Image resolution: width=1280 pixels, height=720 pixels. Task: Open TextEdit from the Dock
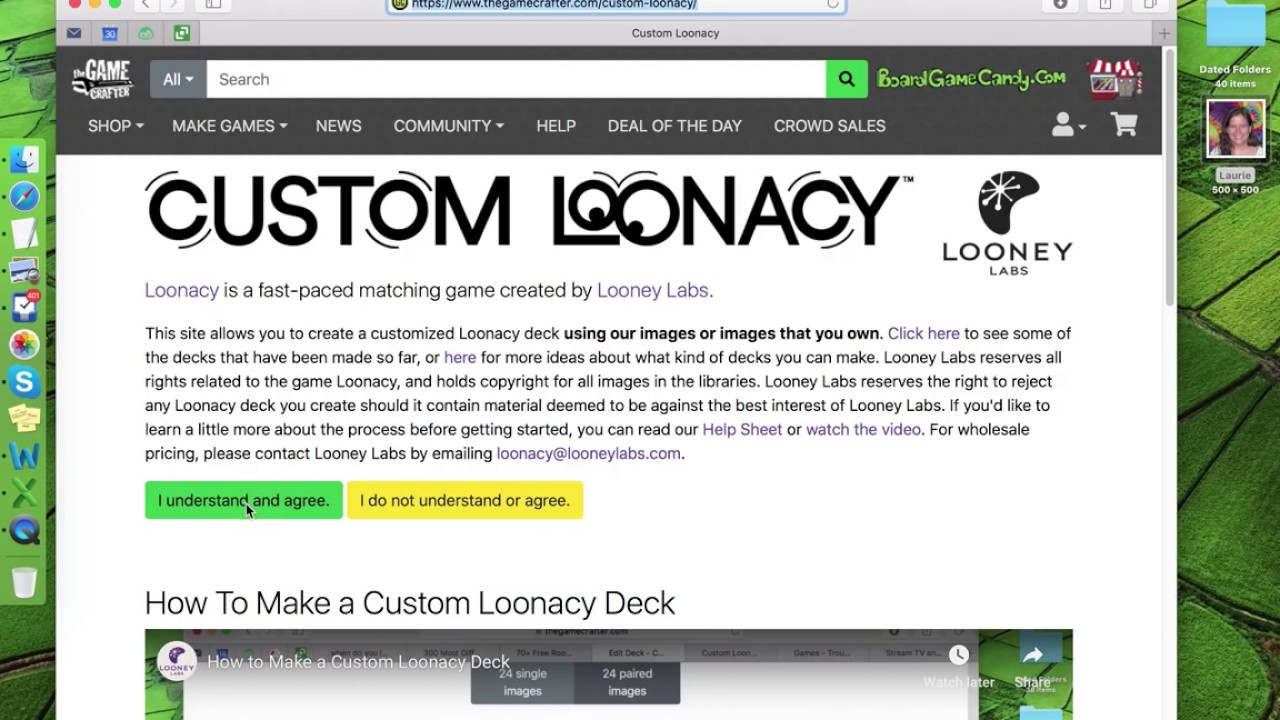pos(25,234)
